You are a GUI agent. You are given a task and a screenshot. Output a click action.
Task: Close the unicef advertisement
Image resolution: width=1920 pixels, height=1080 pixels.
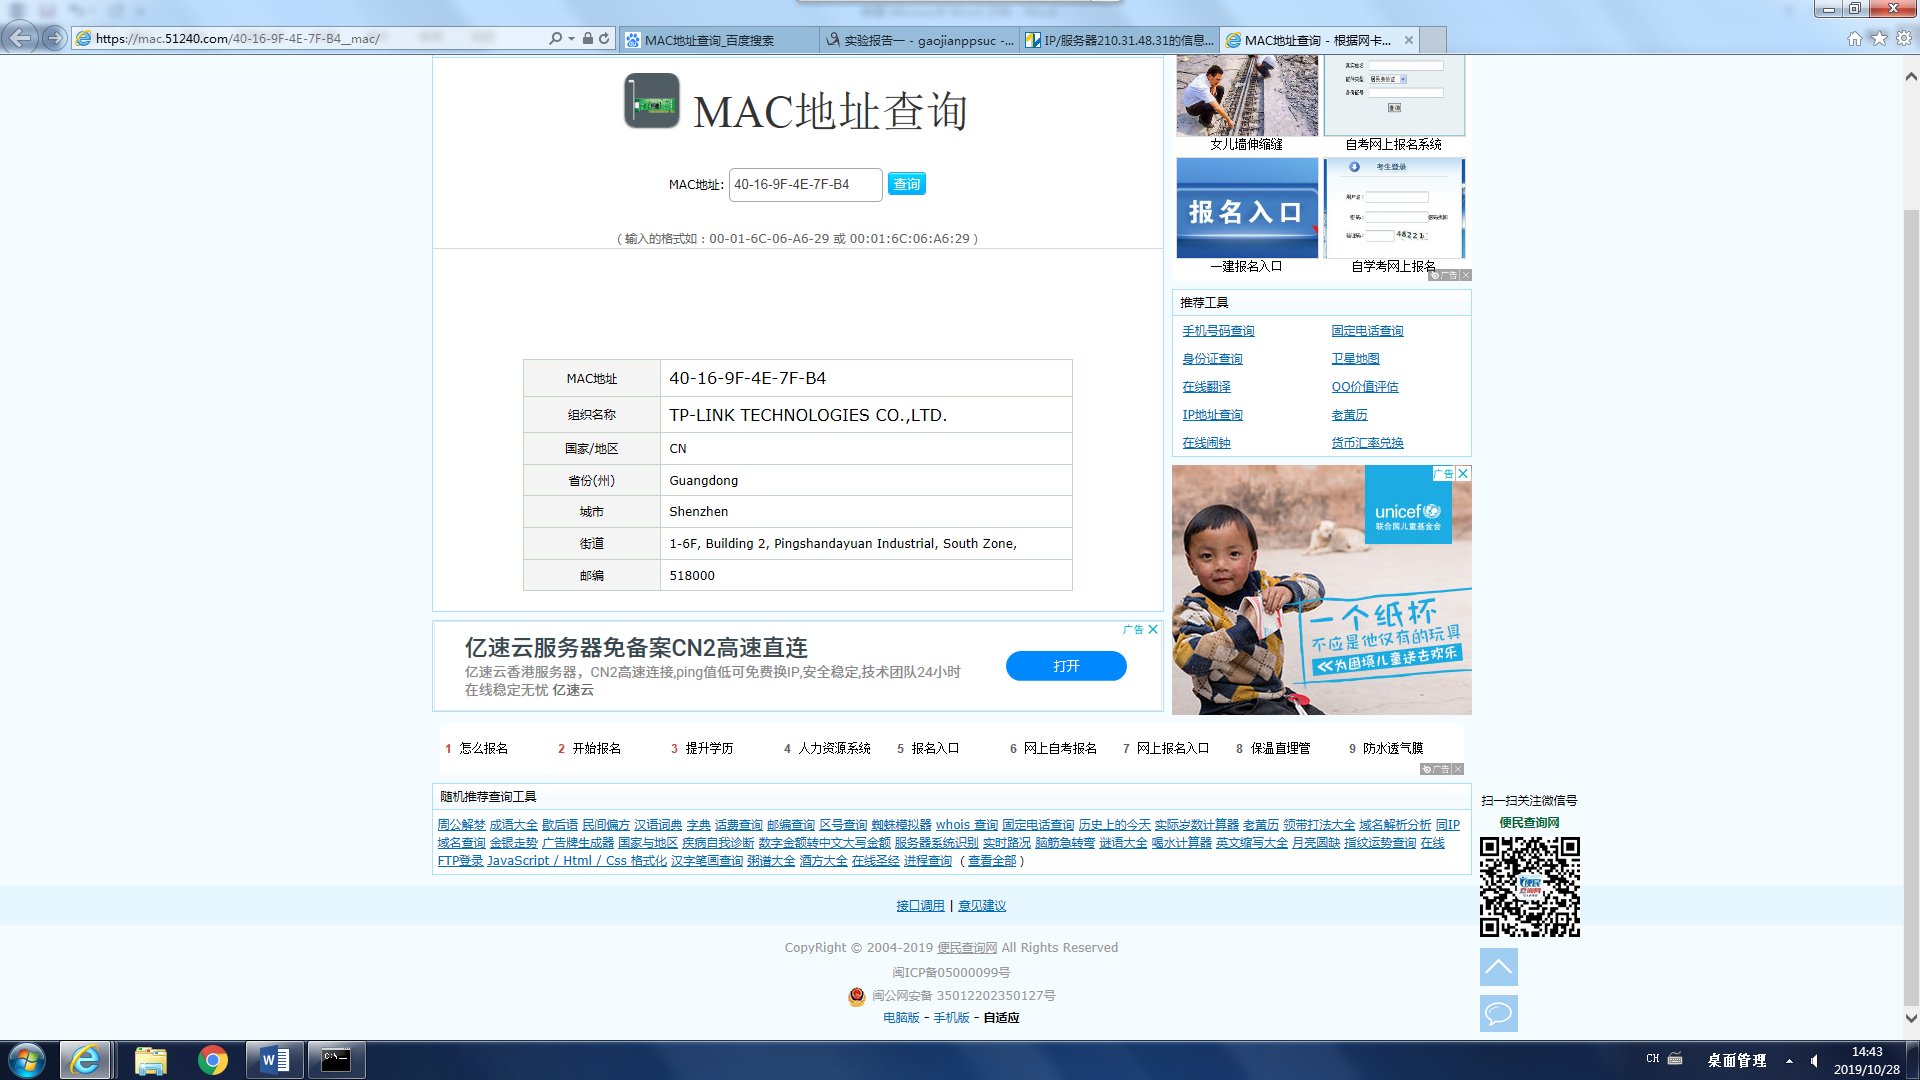(x=1463, y=473)
